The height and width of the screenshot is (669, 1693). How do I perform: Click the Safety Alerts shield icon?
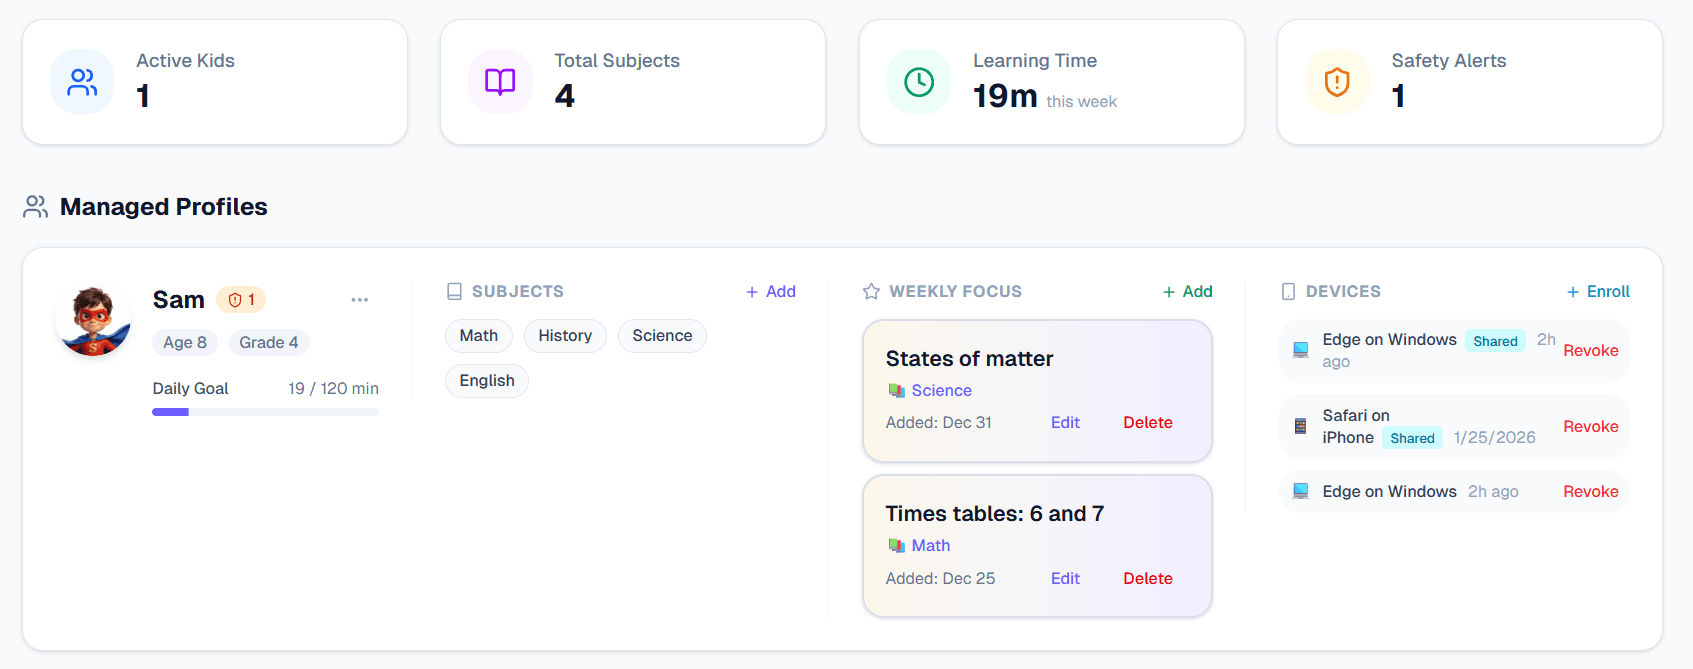point(1336,82)
